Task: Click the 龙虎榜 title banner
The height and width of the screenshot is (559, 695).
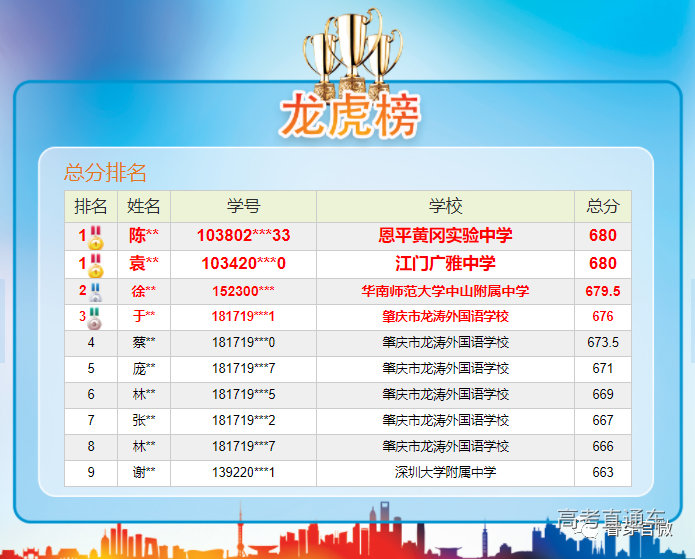Action: point(349,115)
